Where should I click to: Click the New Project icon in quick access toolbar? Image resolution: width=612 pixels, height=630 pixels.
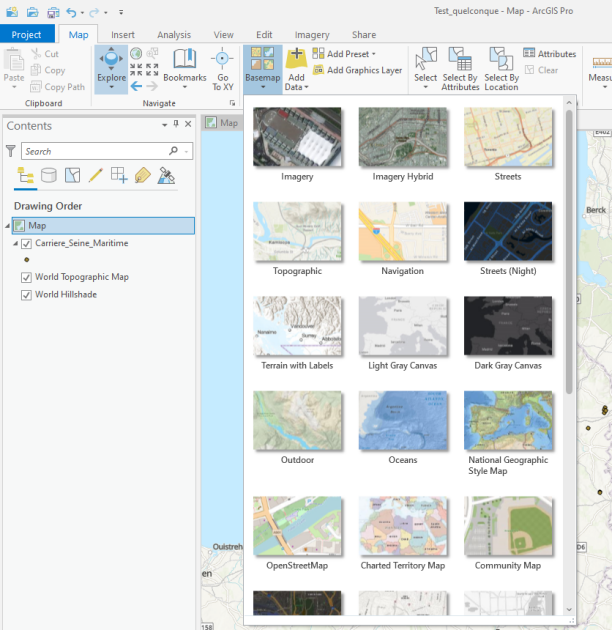[12, 12]
